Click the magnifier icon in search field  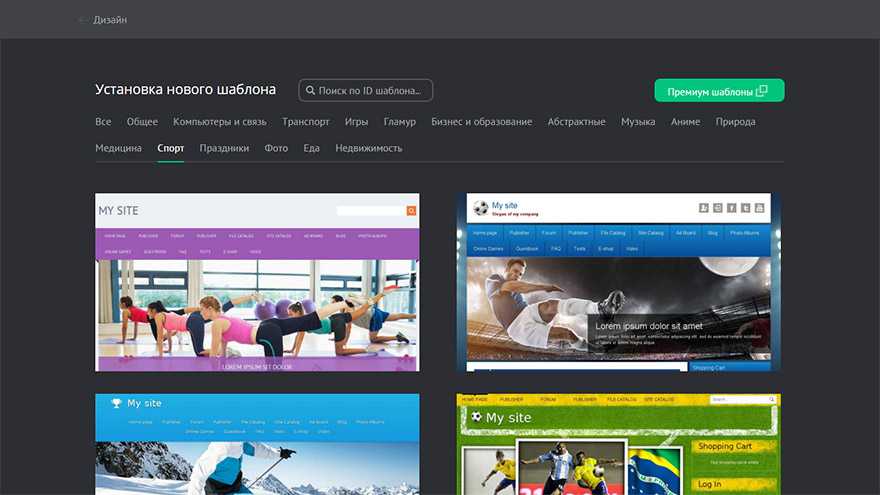pyautogui.click(x=310, y=91)
